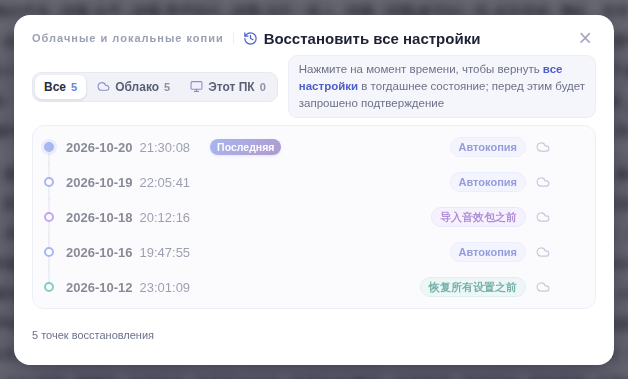628x379 pixels.
Task: Click the 导入音效包之前 tag
Action: point(478,217)
